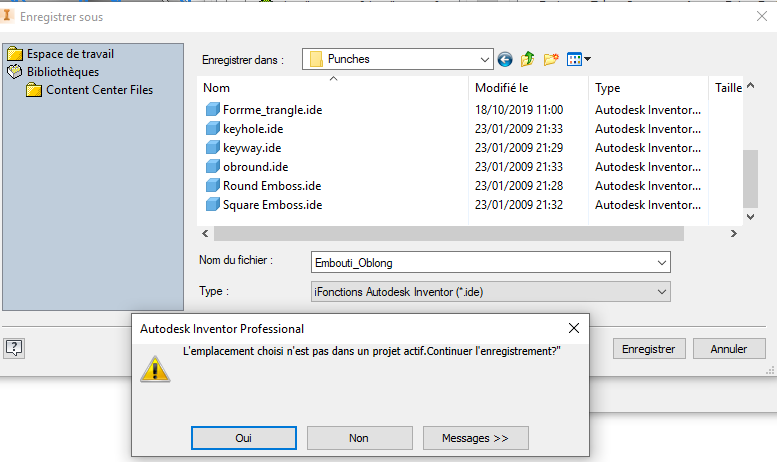Open the view menu icon
The height and width of the screenshot is (462, 777).
[x=578, y=59]
